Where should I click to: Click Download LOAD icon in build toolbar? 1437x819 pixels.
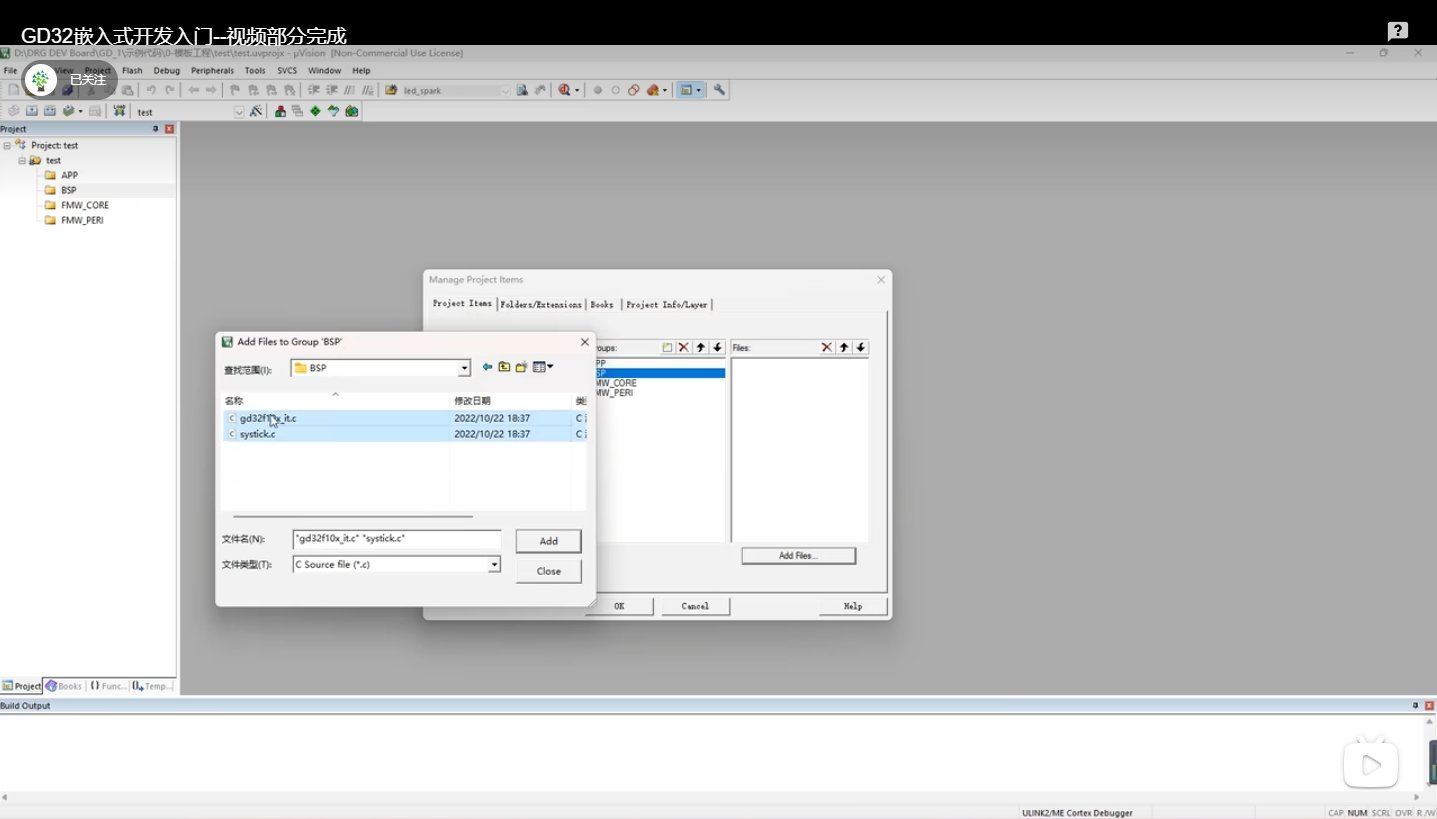click(119, 111)
